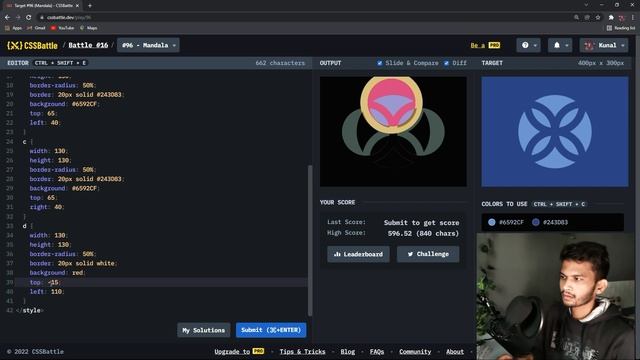
Task: Open Community footer link
Action: pyautogui.click(x=415, y=351)
